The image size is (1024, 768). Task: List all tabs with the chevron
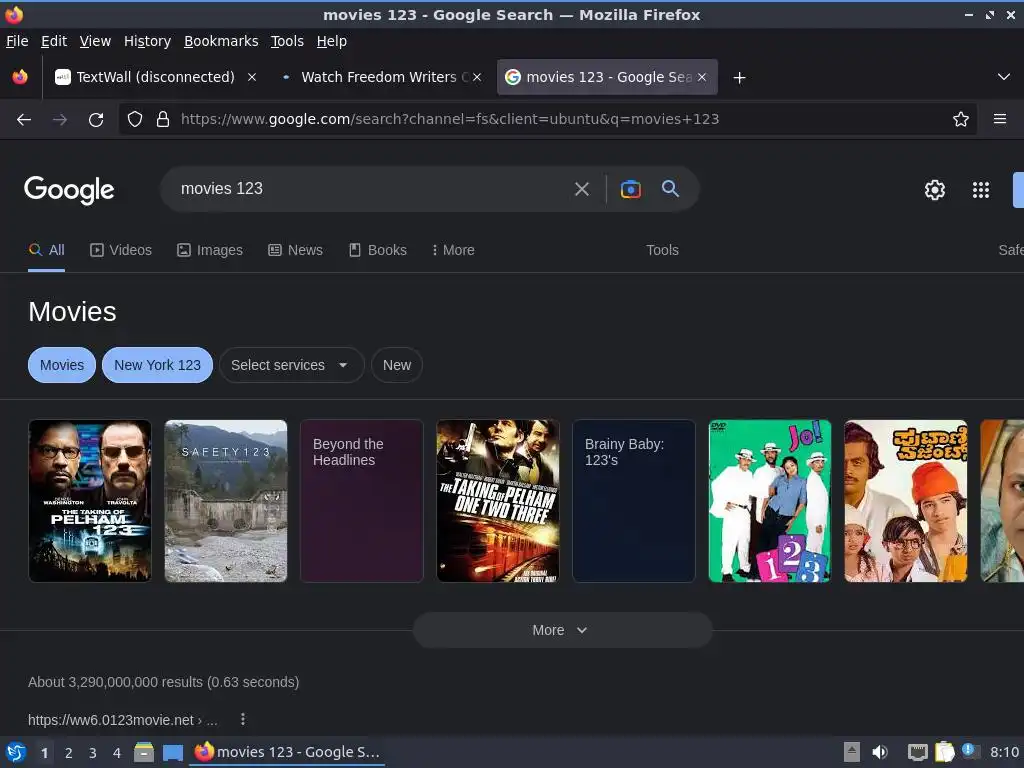coord(1004,77)
